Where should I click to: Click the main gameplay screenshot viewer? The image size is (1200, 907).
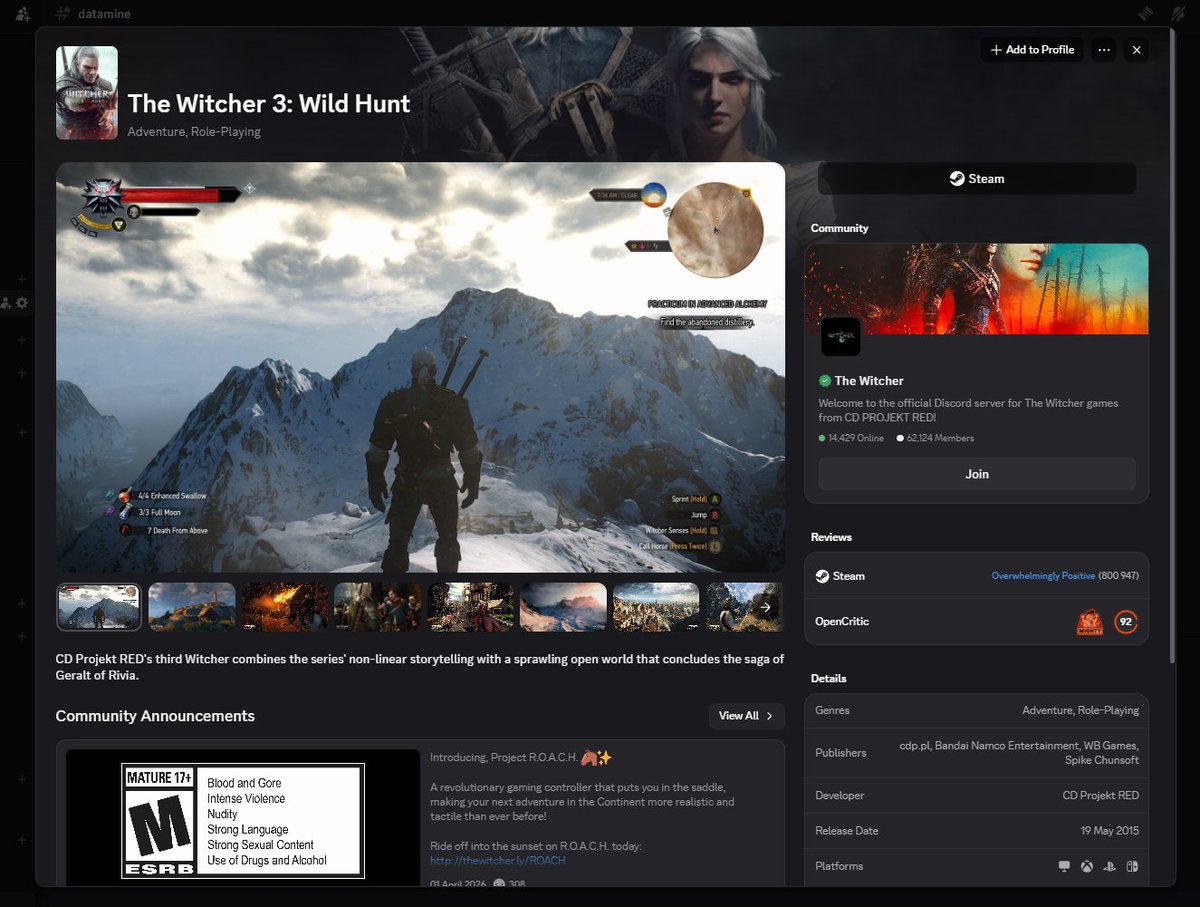[420, 367]
